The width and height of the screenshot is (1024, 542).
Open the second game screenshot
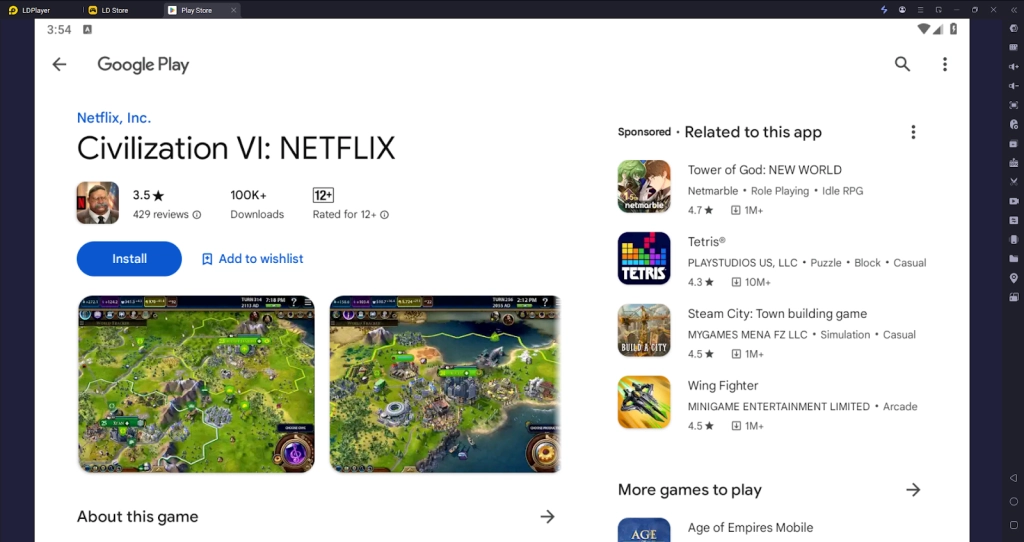(x=445, y=384)
